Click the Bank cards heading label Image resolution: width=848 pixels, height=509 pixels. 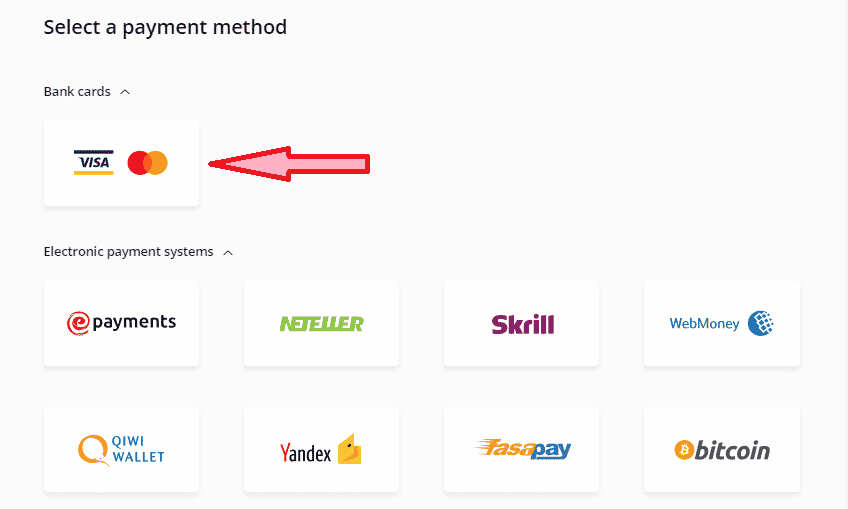point(77,91)
